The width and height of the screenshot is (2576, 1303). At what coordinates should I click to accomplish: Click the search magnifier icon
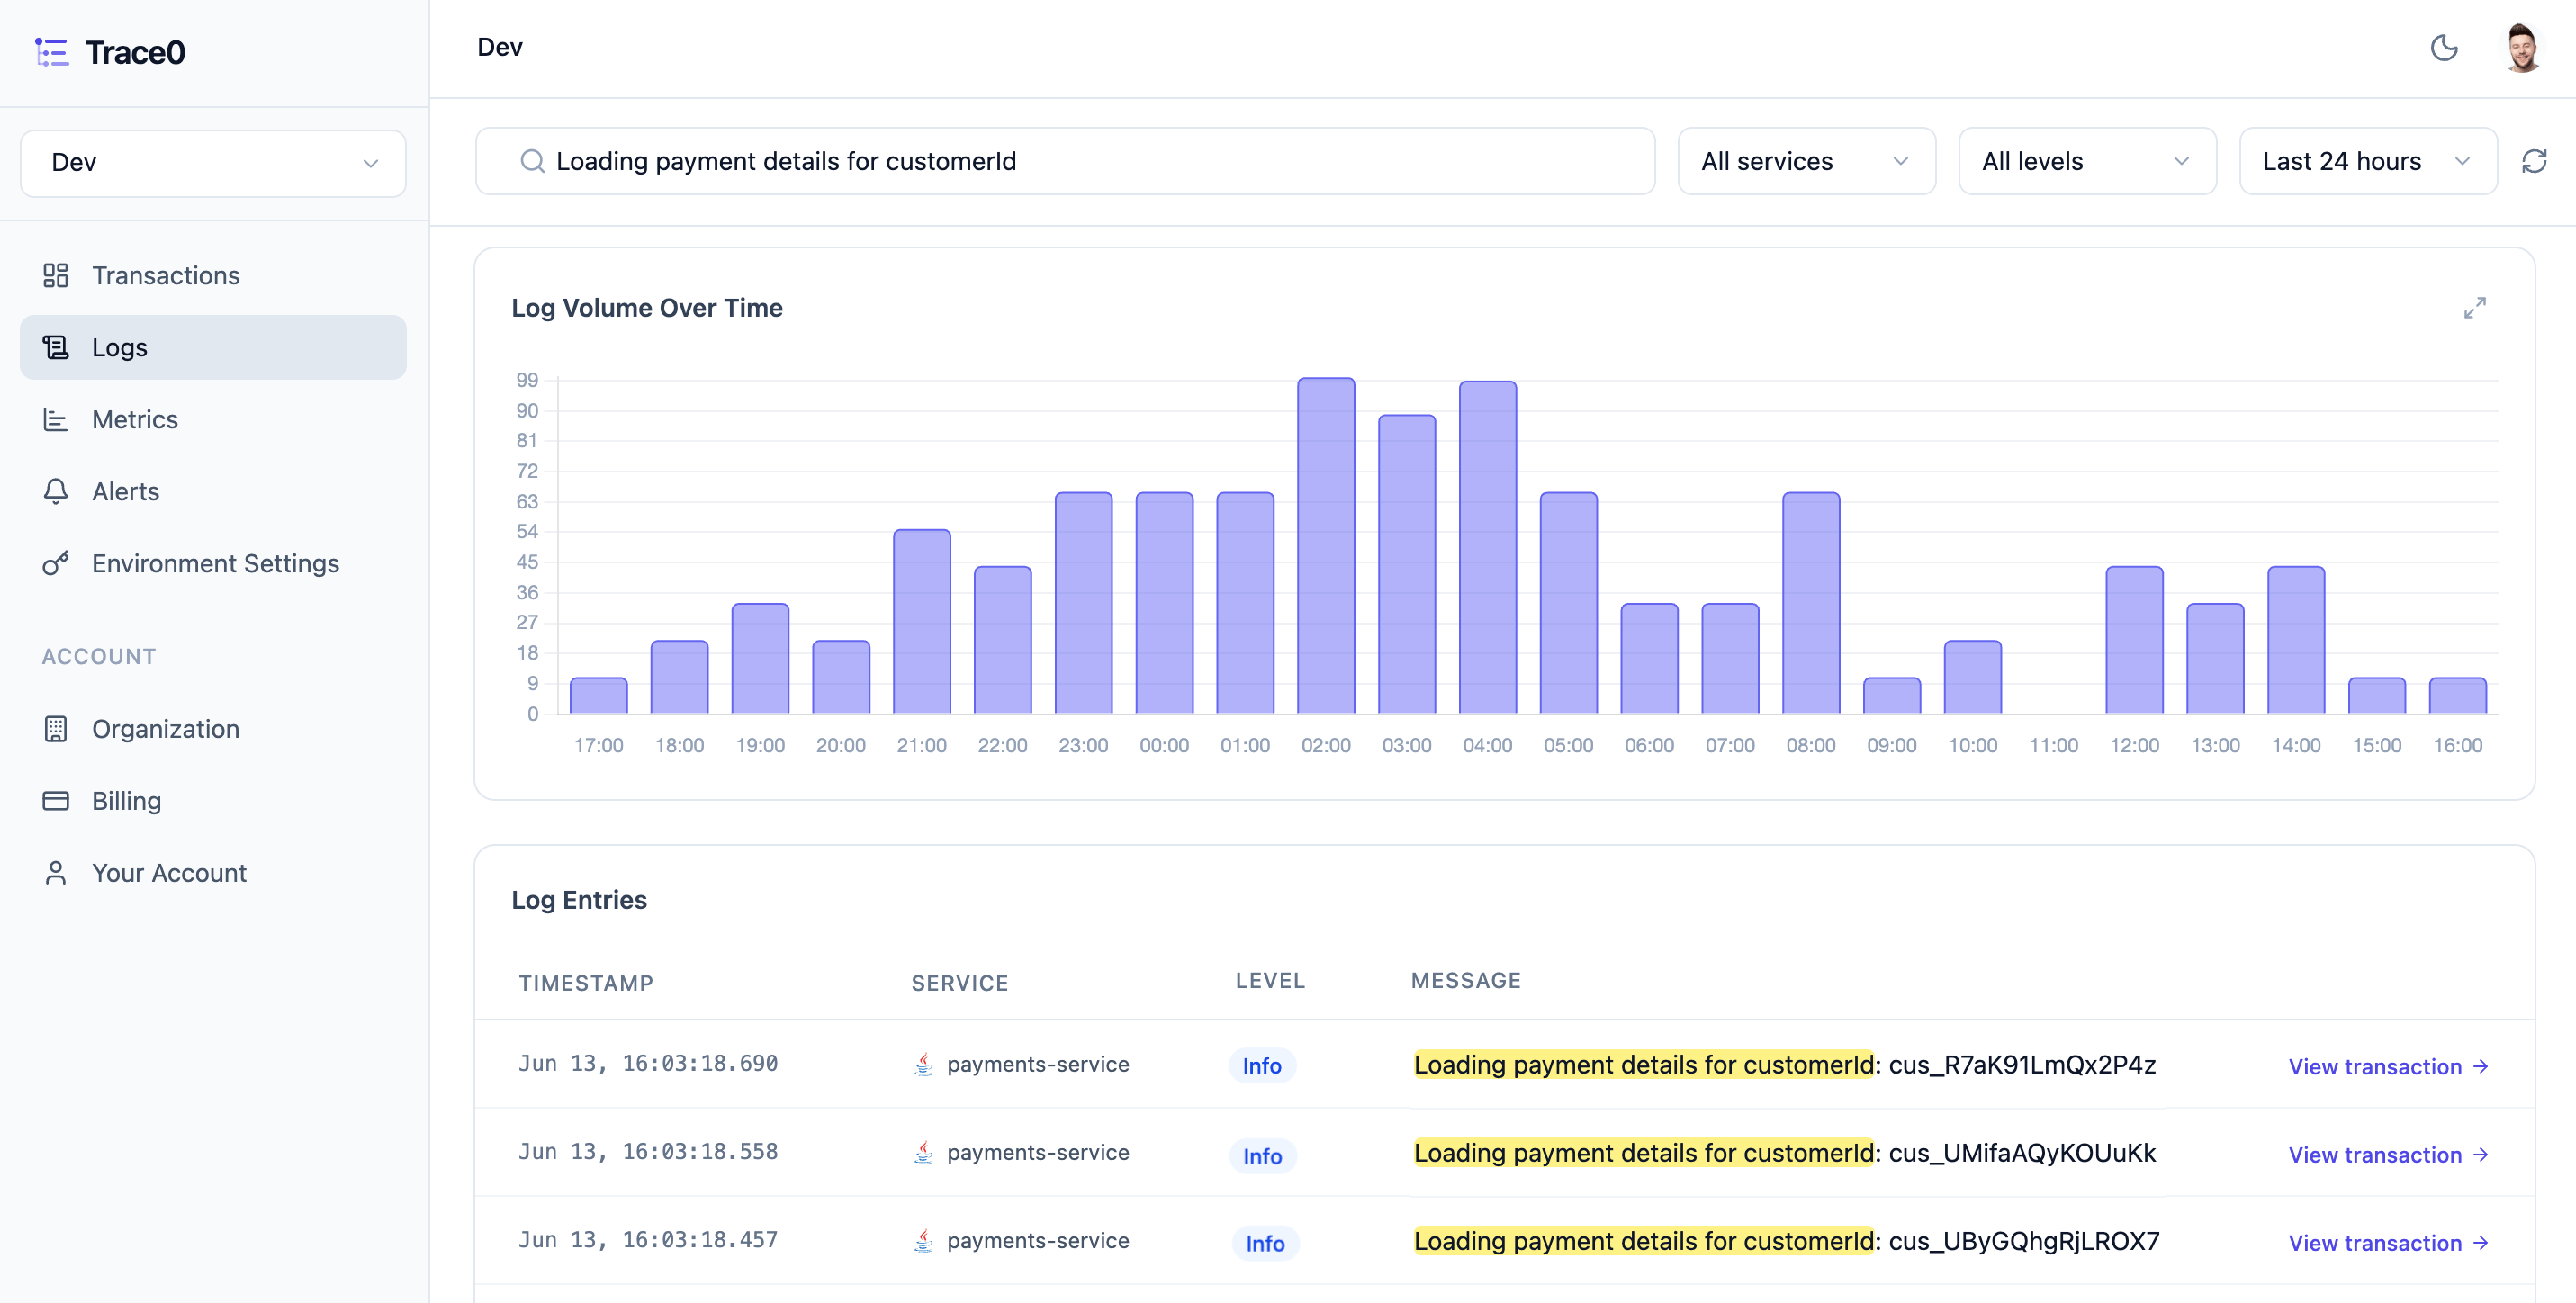point(532,161)
